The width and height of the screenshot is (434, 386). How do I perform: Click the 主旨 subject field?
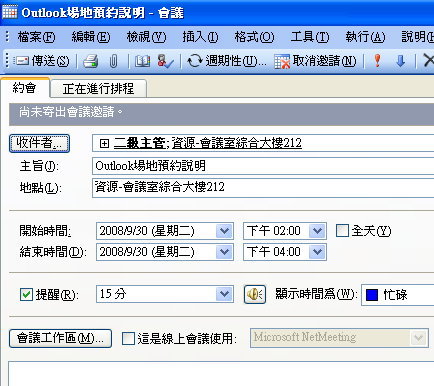coord(263,166)
